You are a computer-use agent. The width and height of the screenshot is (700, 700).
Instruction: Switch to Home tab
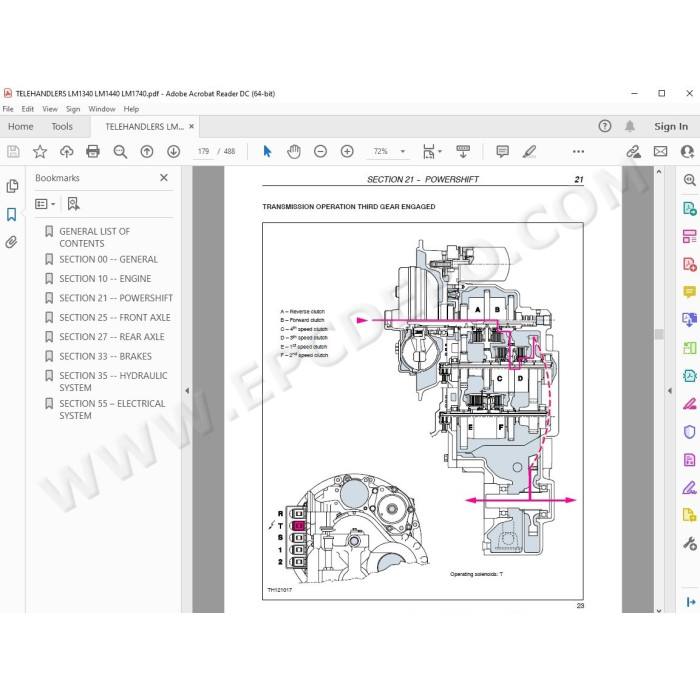coord(21,127)
